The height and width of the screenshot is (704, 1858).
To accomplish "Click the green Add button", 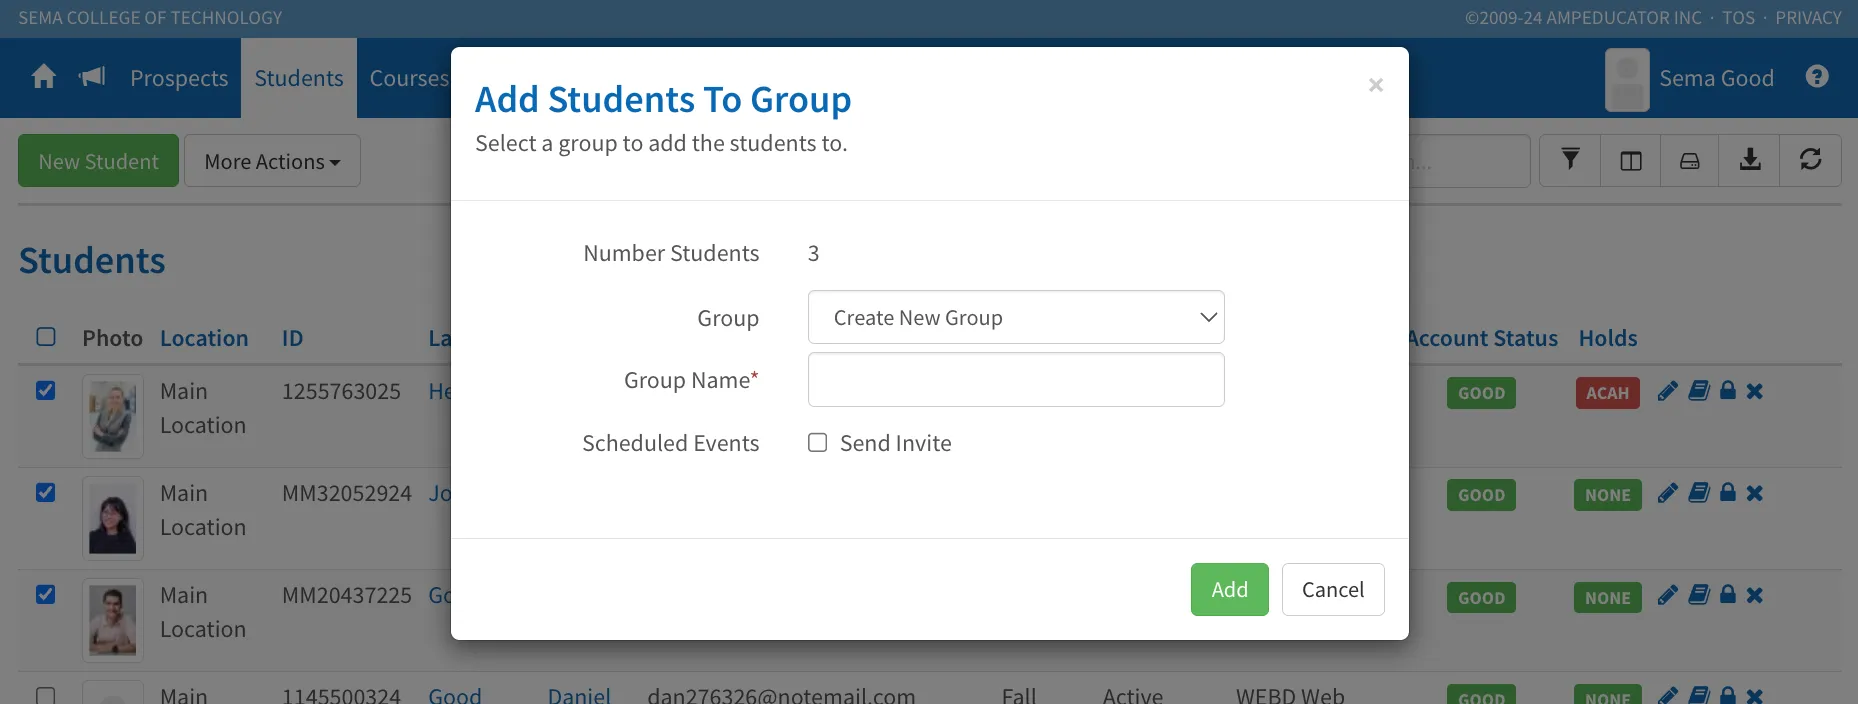I will point(1230,589).
